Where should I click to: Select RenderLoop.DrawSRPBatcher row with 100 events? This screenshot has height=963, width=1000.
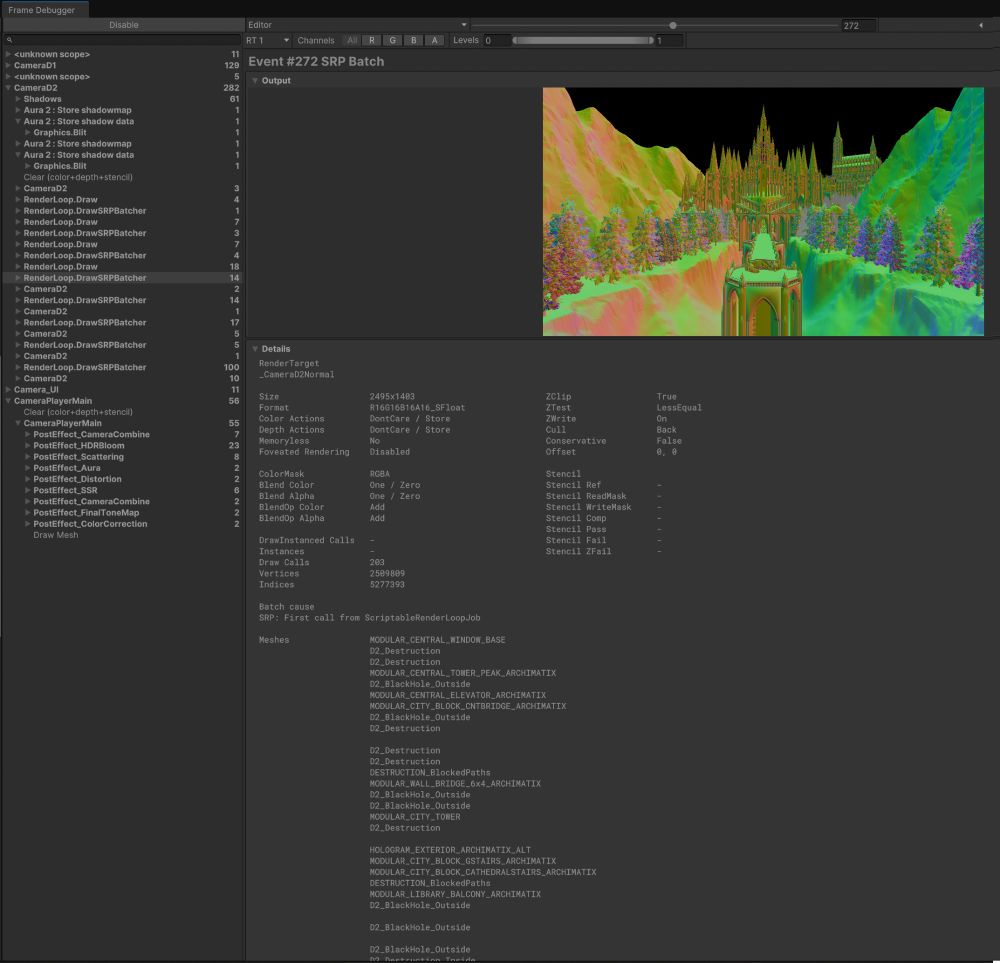pos(122,367)
